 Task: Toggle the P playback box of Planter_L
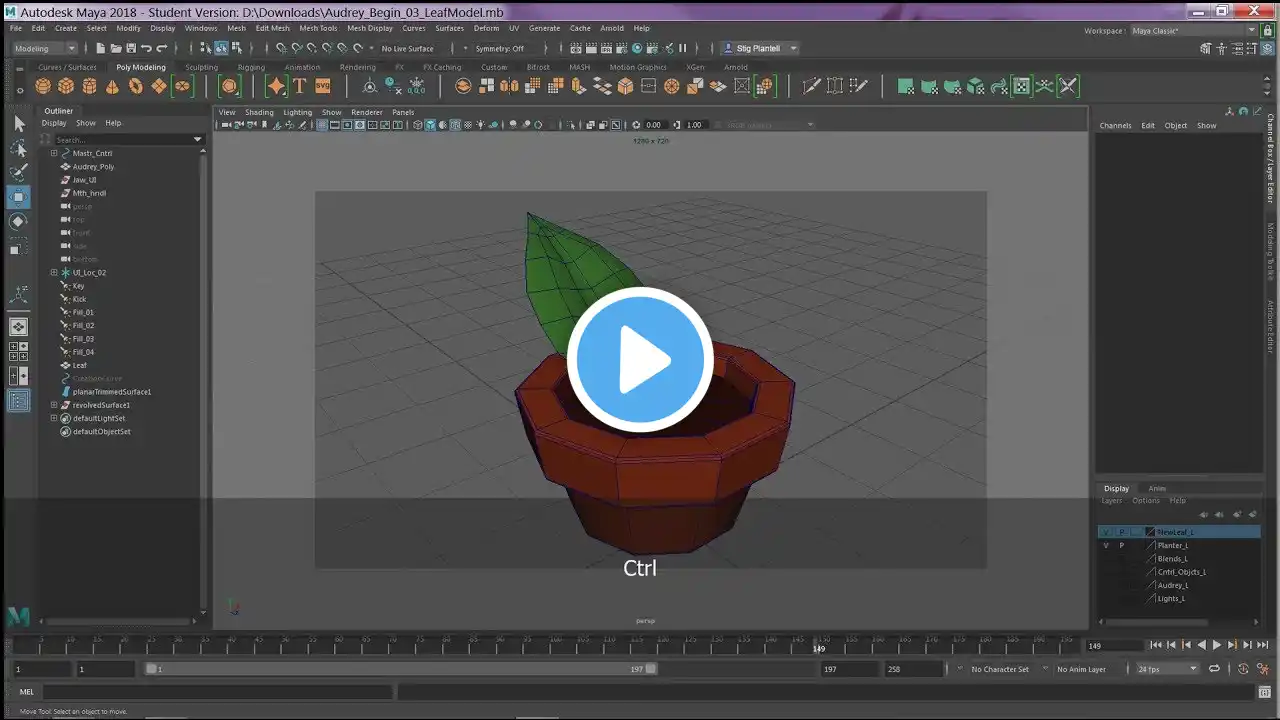tap(1121, 546)
